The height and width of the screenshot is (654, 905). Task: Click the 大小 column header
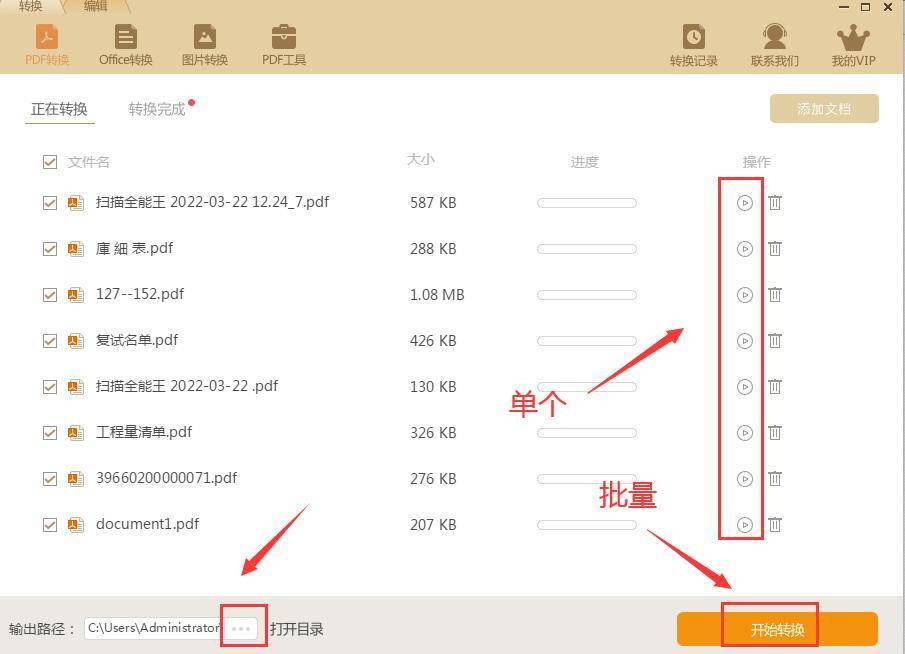pyautogui.click(x=421, y=160)
